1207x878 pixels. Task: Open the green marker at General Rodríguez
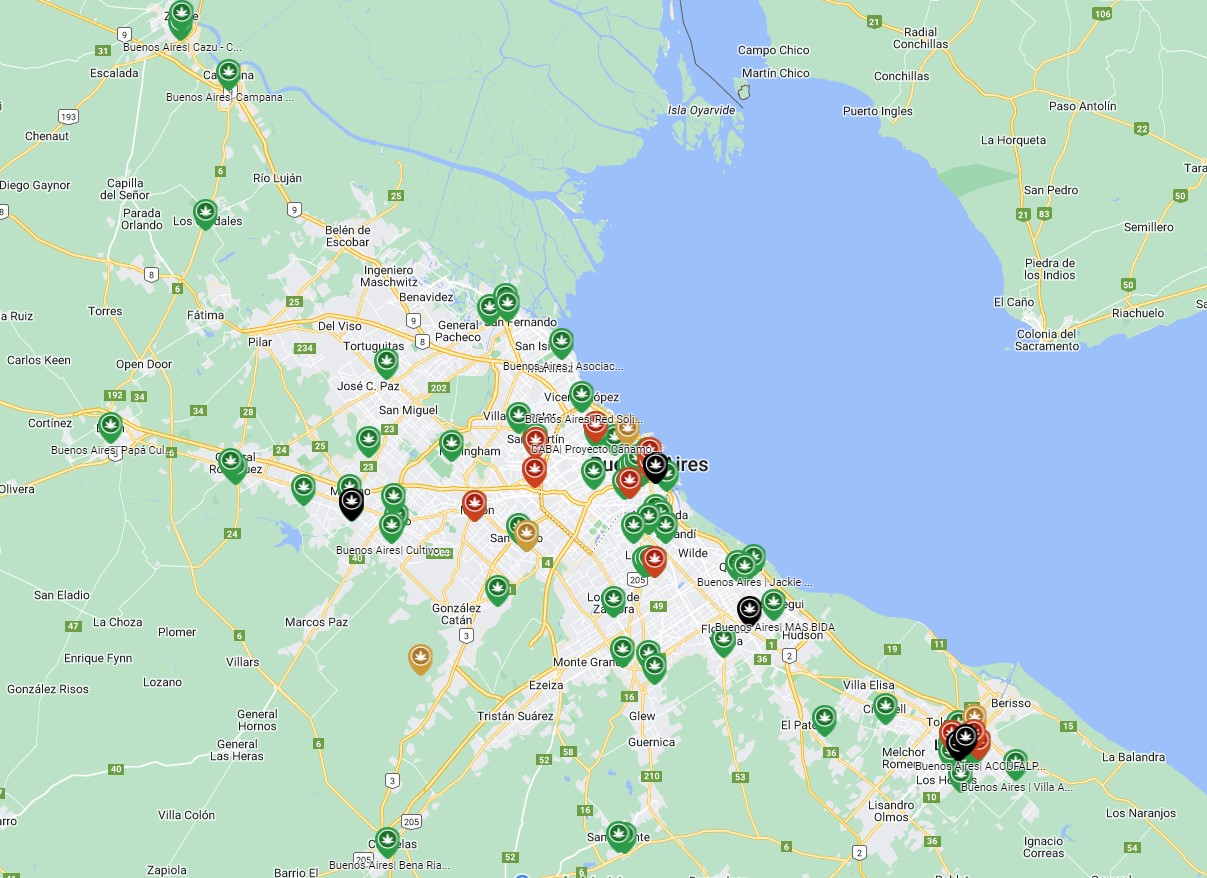point(232,463)
